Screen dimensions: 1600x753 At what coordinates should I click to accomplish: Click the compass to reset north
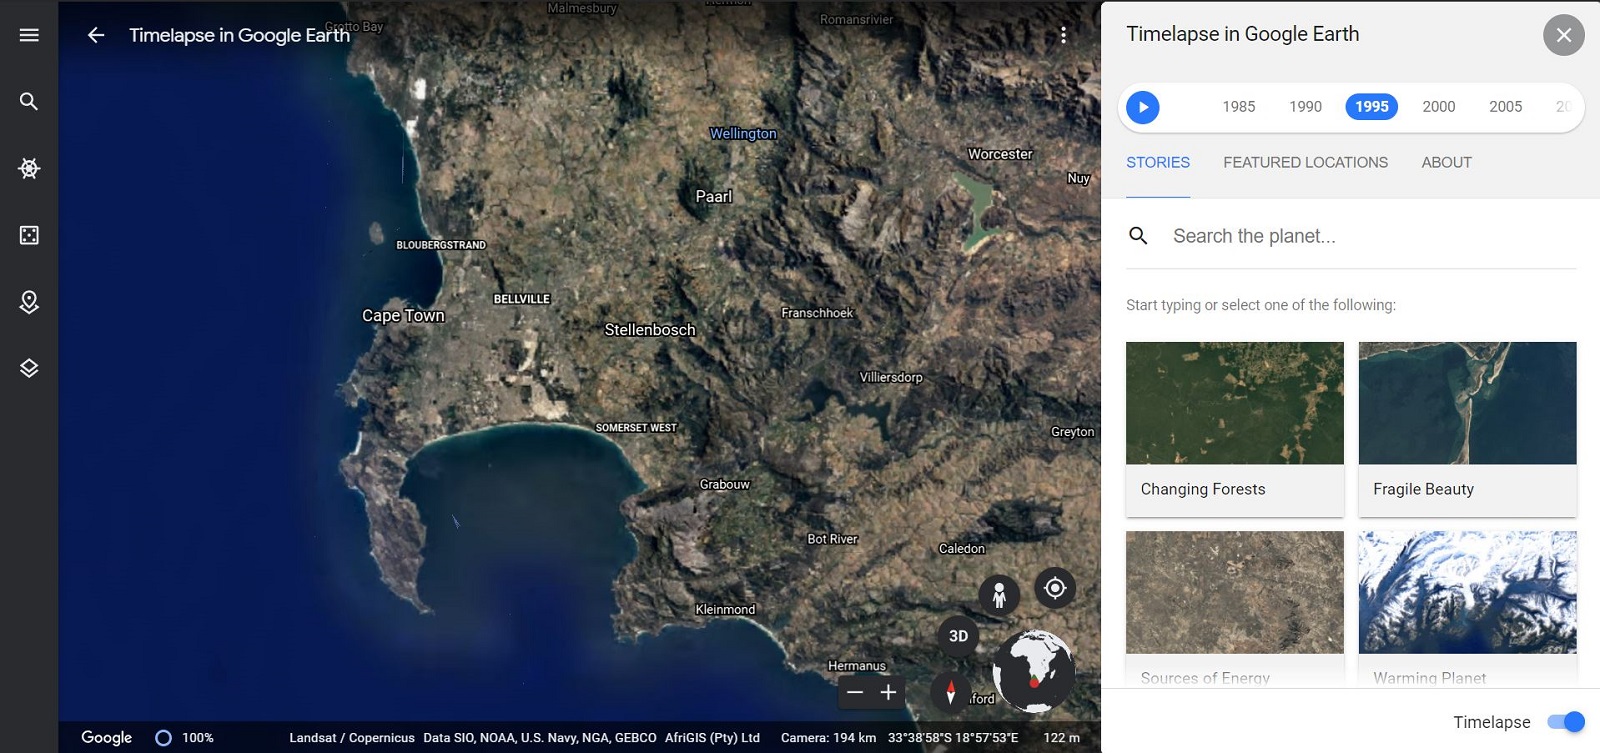pyautogui.click(x=950, y=692)
